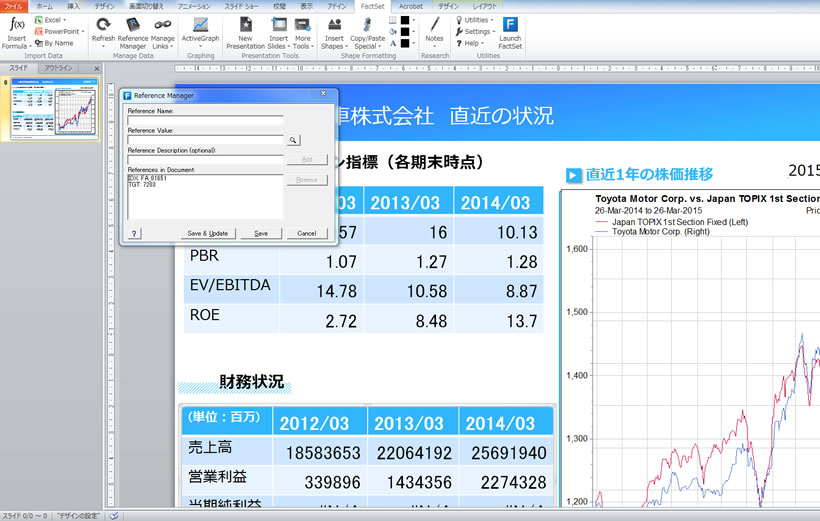The height and width of the screenshot is (521, 820).
Task: Click the Remove button in Reference Manager
Action: coord(307,180)
